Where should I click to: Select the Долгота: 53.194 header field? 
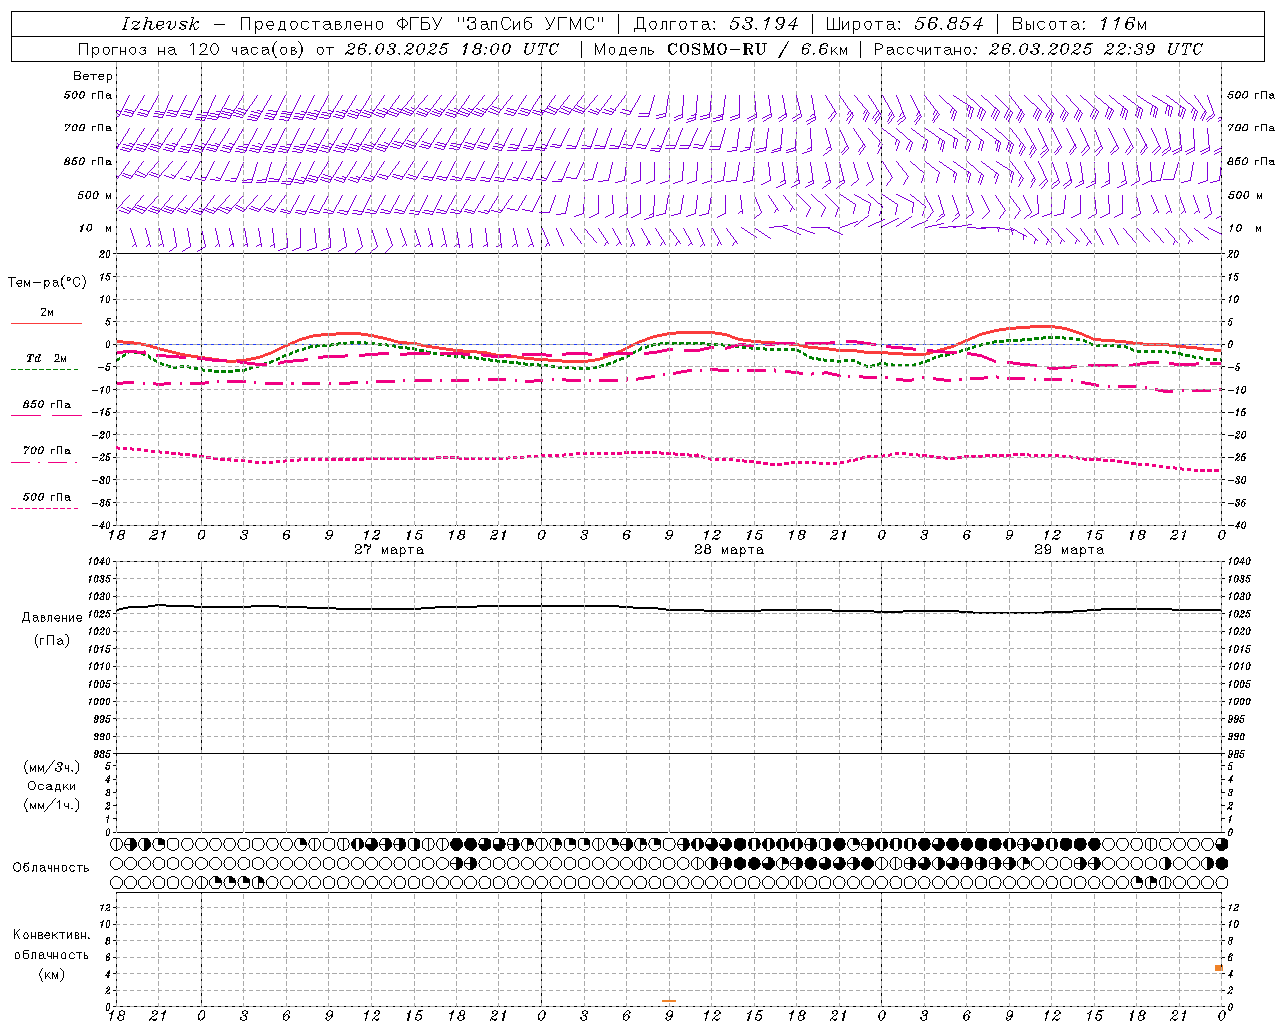click(716, 24)
